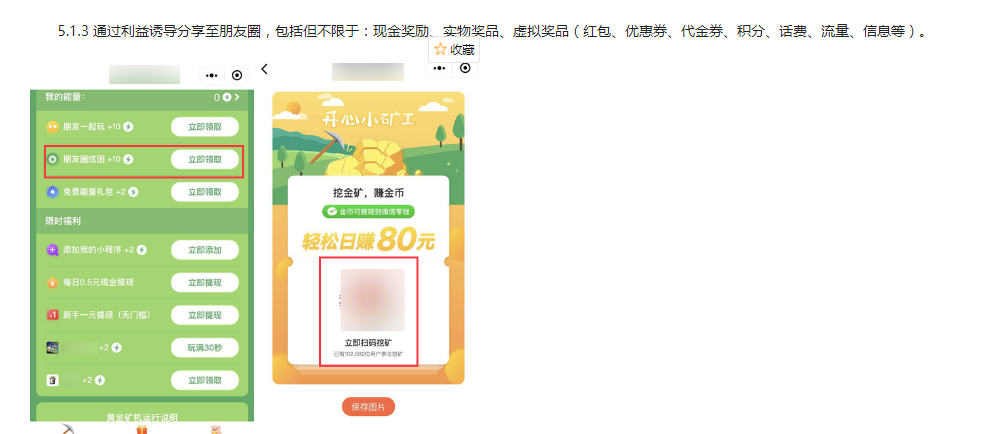Viewport: 982px width, 434px height.
Task: Click the 朋友圈炫图 green circle icon
Action: (x=53, y=160)
